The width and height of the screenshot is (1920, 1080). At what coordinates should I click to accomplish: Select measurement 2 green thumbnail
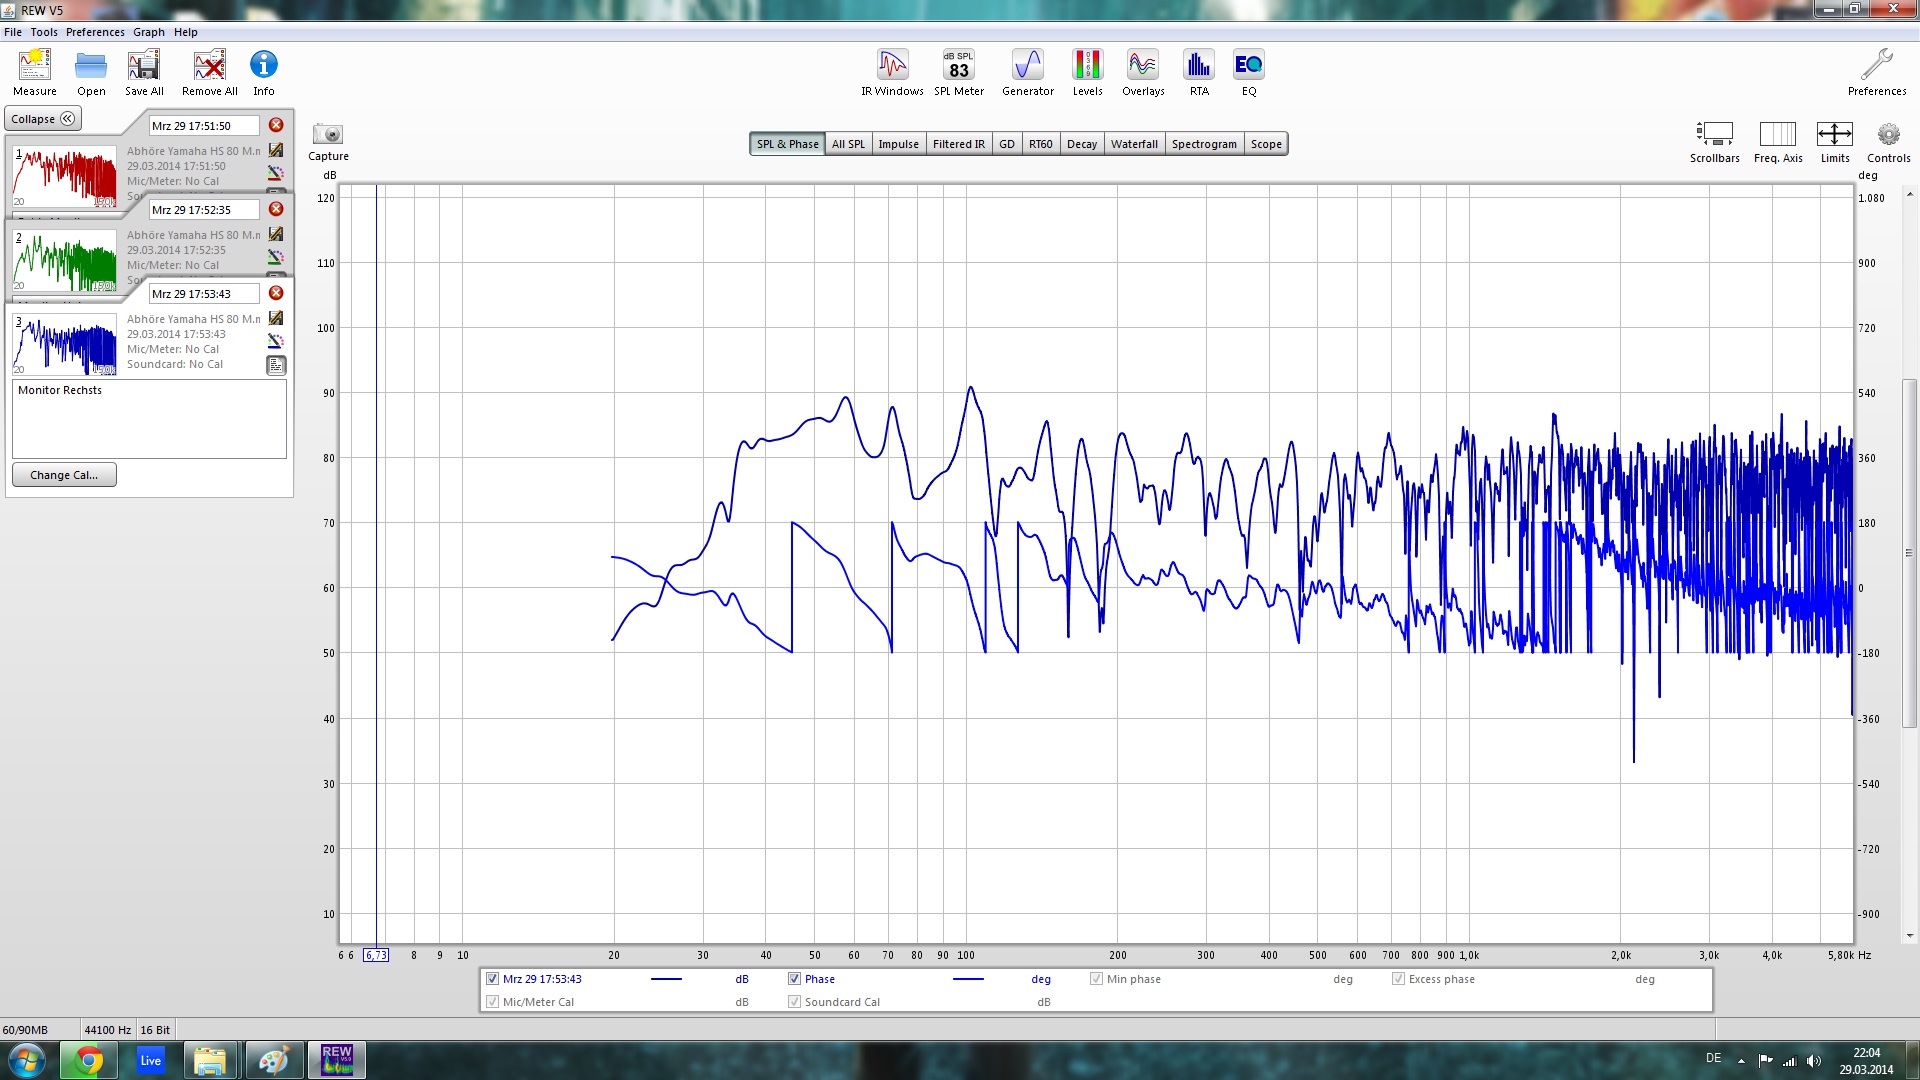pyautogui.click(x=65, y=261)
